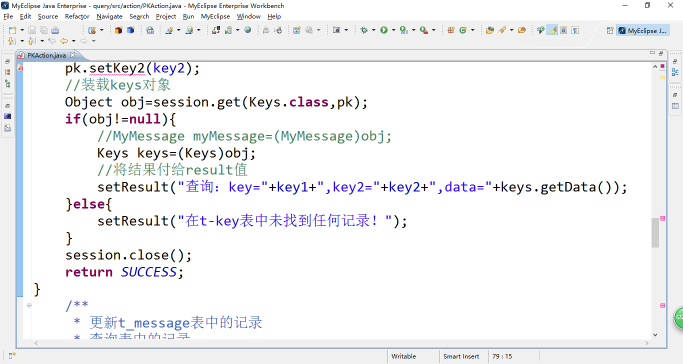Click the New Java Class green C icon
The height and width of the screenshot is (364, 683).
pyautogui.click(x=463, y=30)
